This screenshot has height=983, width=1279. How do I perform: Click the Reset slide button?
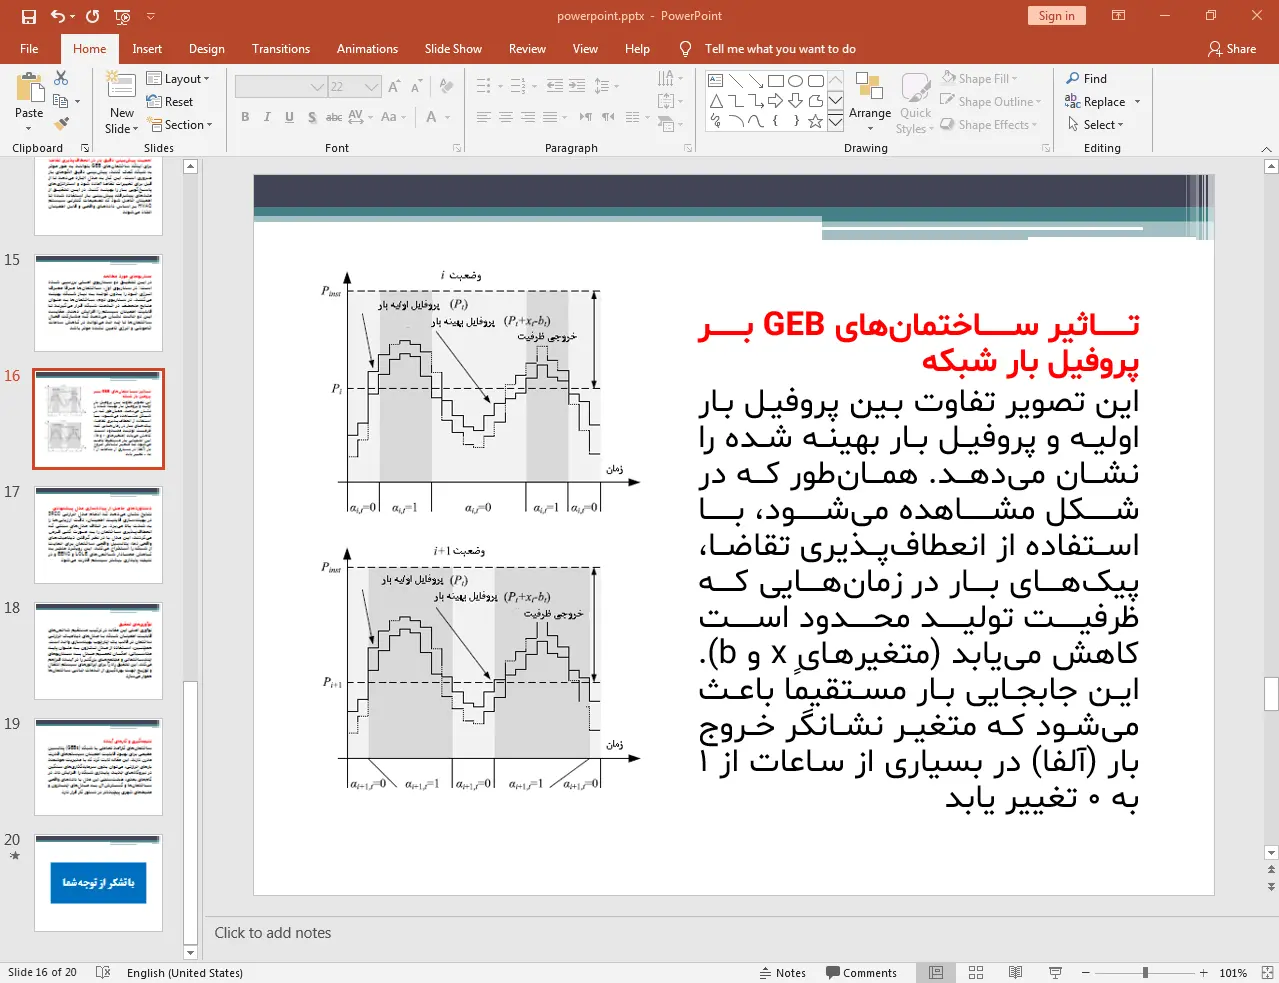point(170,101)
